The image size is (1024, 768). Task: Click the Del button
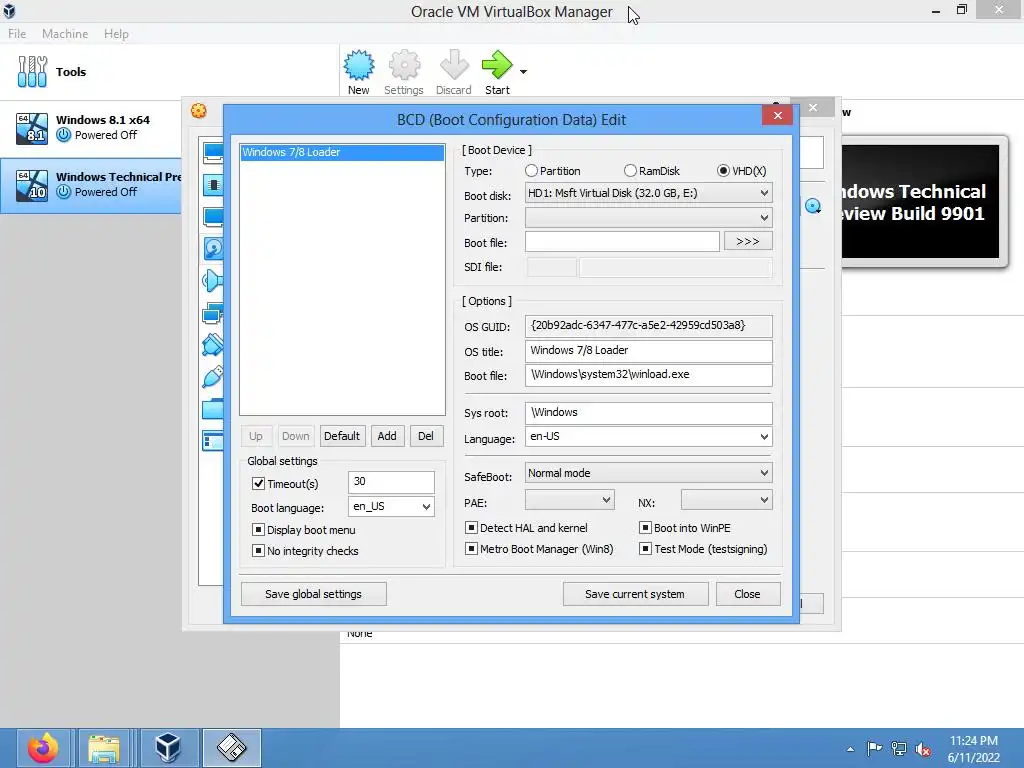(x=426, y=436)
